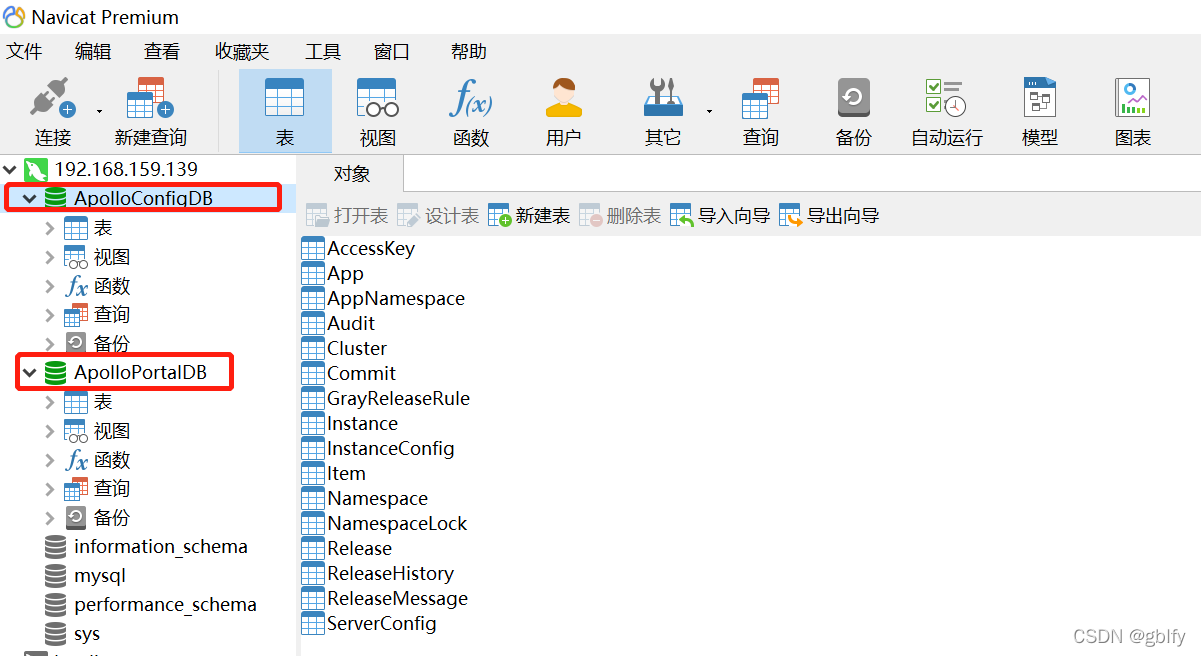
Task: Select the 表 (Table) toolbar icon
Action: point(285,112)
